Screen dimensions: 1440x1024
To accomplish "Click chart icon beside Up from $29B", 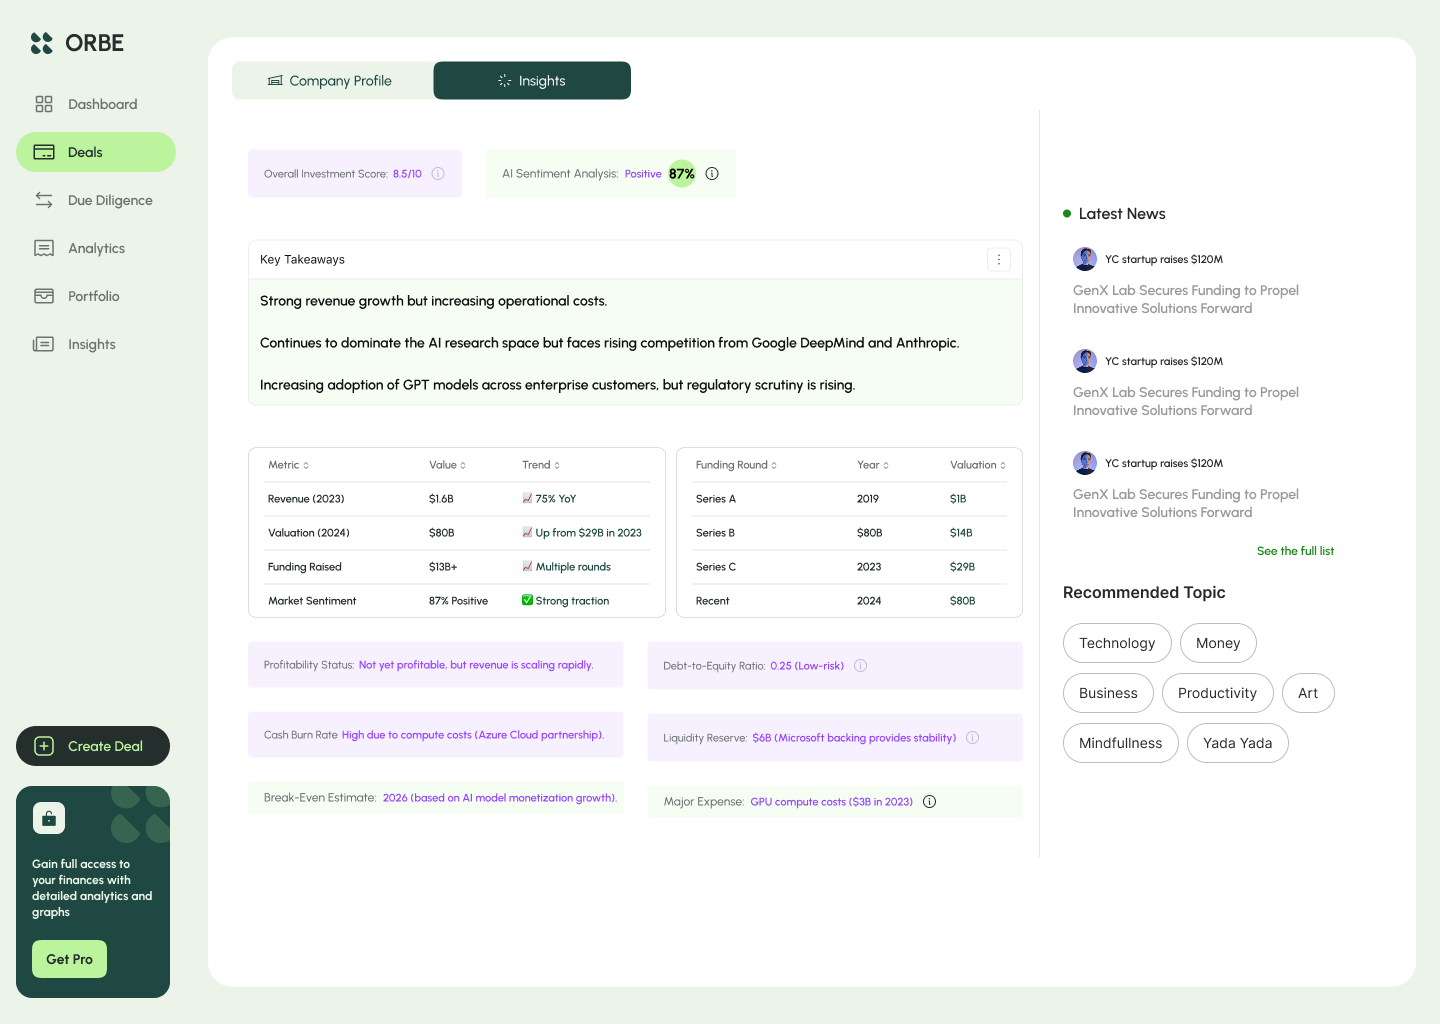I will pyautogui.click(x=527, y=532).
